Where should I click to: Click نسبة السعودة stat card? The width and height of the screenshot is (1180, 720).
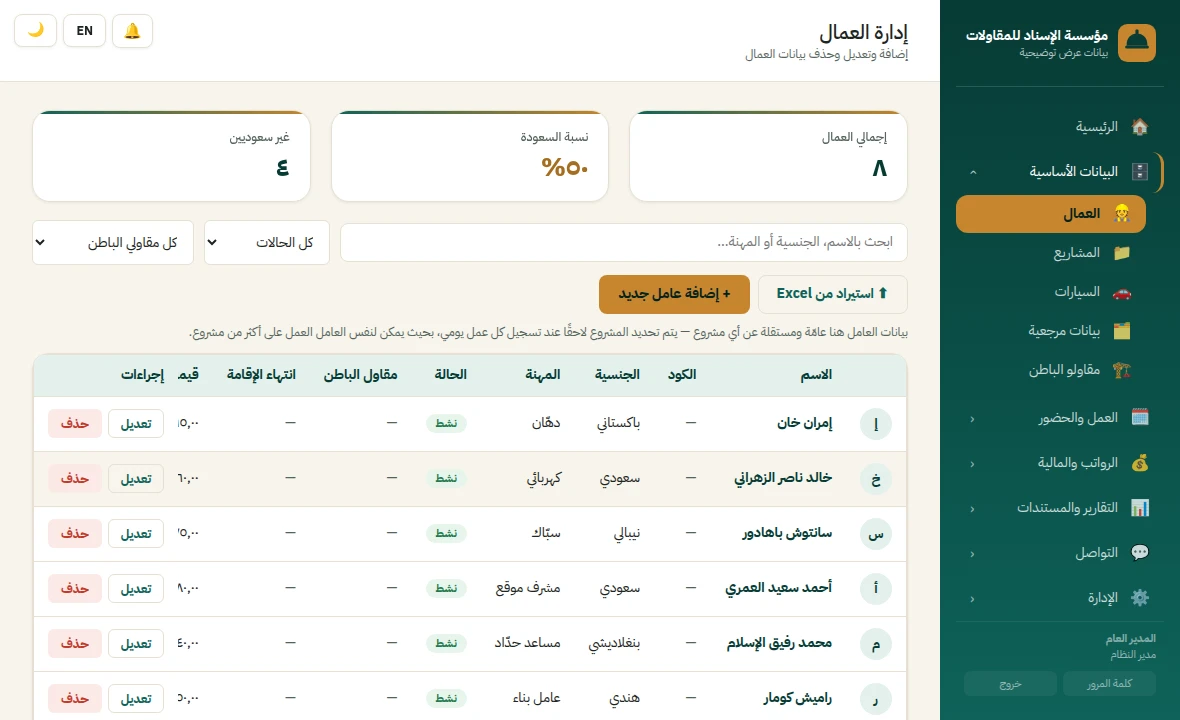tap(470, 156)
